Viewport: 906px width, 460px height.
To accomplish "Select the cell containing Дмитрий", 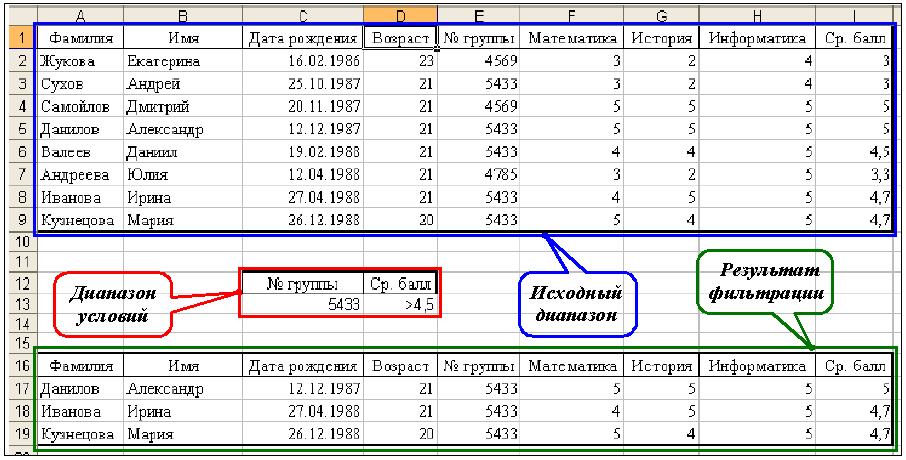I will pos(183,106).
